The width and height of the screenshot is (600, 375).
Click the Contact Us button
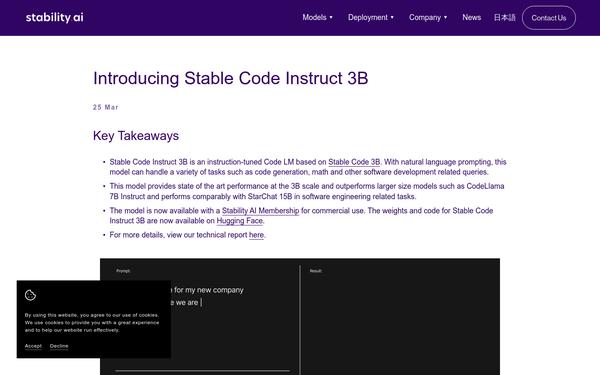pyautogui.click(x=549, y=18)
